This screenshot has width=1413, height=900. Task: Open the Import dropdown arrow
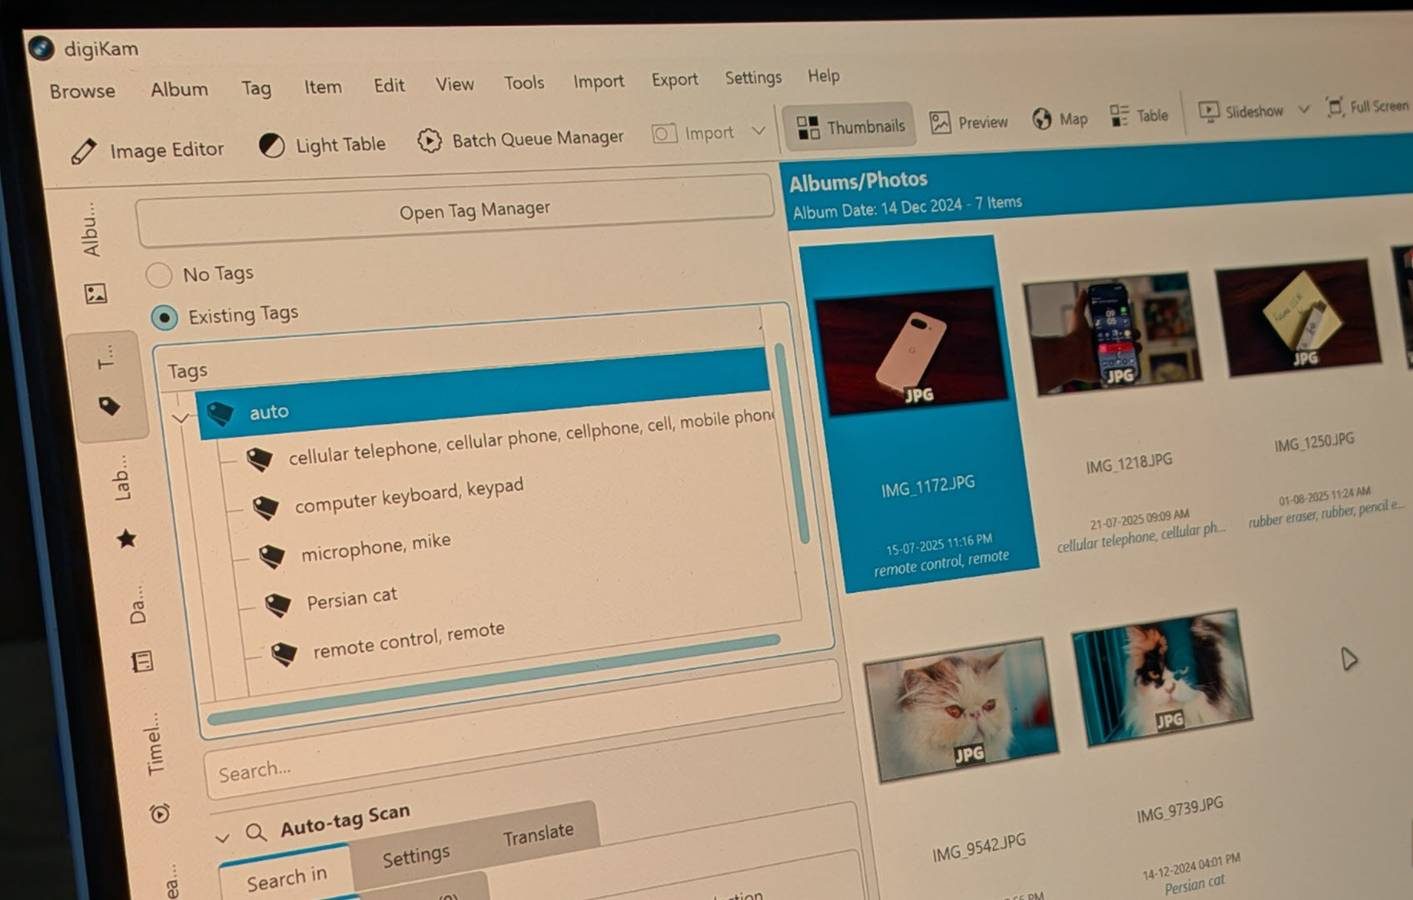[758, 131]
